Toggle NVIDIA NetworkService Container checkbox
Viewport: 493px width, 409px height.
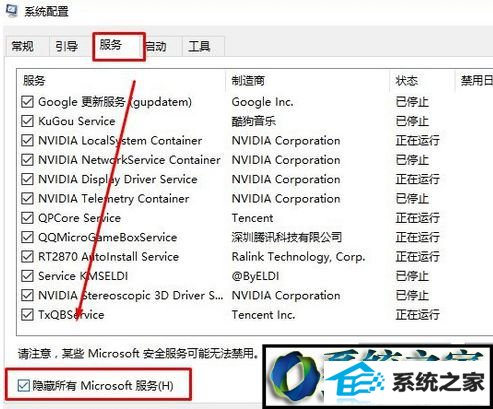(x=27, y=160)
